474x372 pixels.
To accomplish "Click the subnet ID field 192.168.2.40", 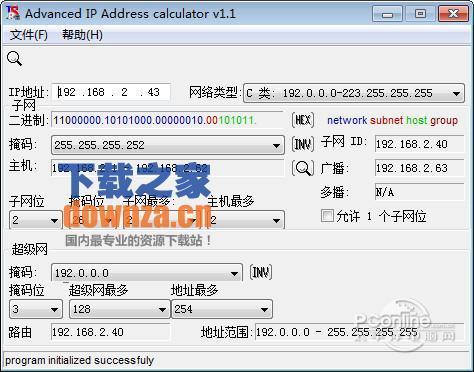I will coord(419,144).
